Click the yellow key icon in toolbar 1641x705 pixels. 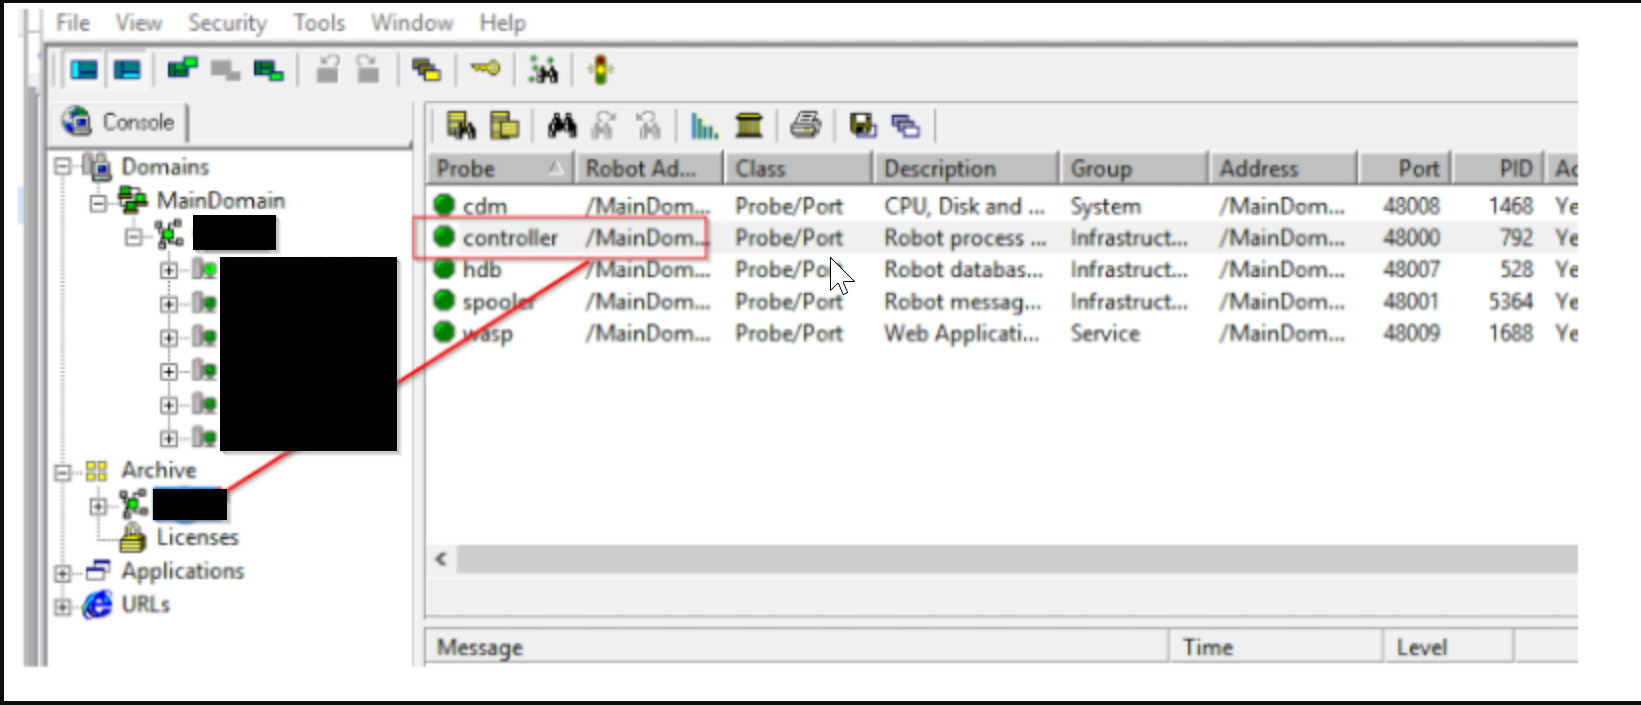click(485, 70)
